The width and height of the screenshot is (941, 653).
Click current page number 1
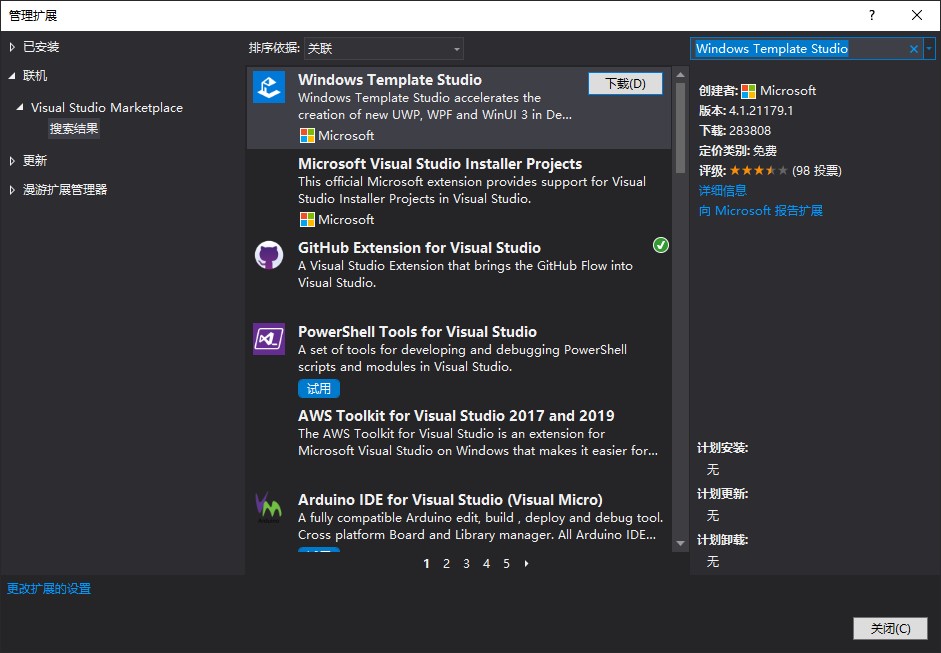pyautogui.click(x=426, y=564)
